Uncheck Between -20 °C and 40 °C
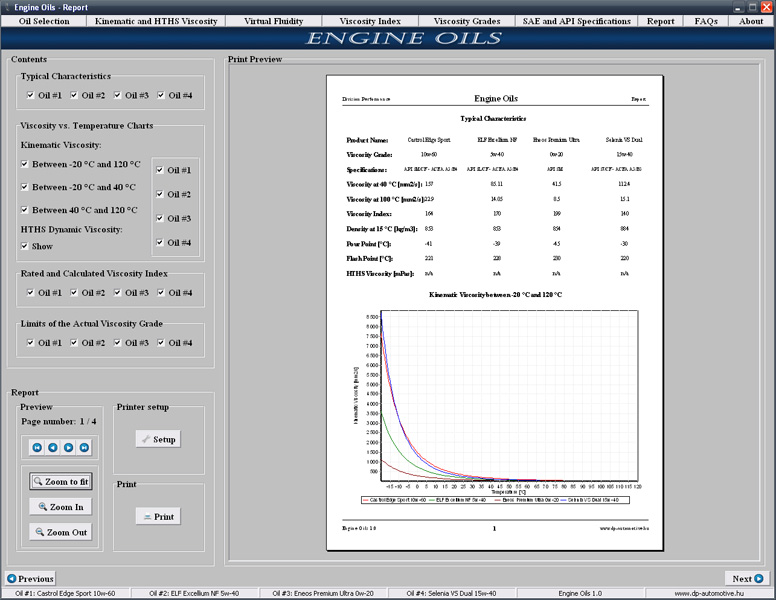 pyautogui.click(x=25, y=187)
